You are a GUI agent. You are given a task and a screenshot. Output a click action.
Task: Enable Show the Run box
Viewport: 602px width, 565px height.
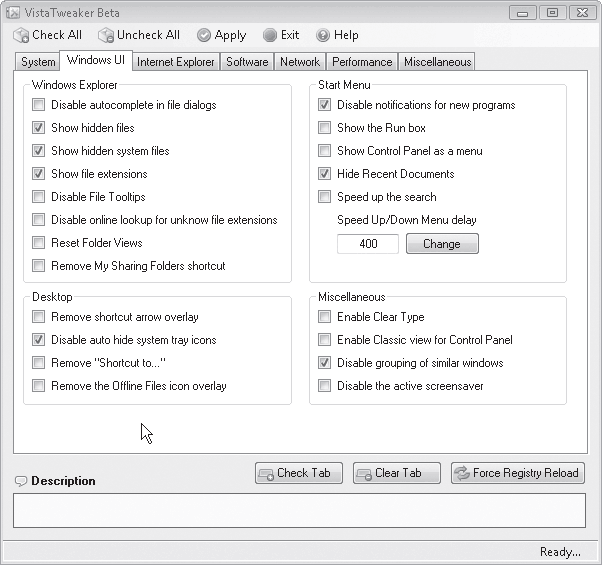point(324,128)
